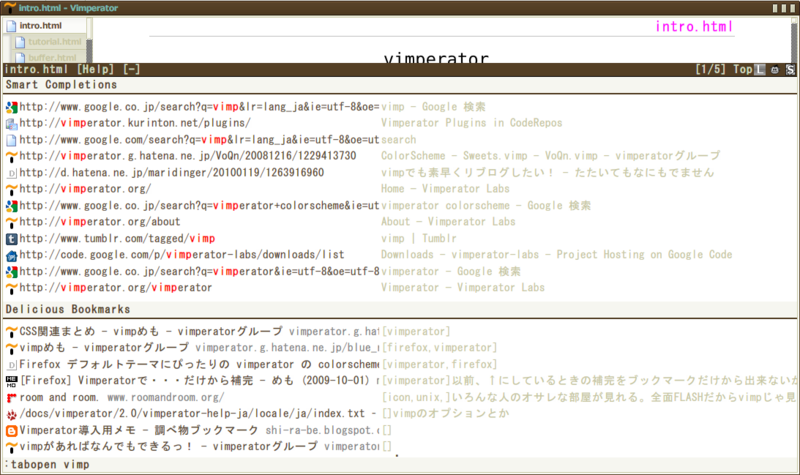Click the Google Code favicon of the vimperator-labs downloads row
The height and width of the screenshot is (475, 800).
(x=11, y=255)
